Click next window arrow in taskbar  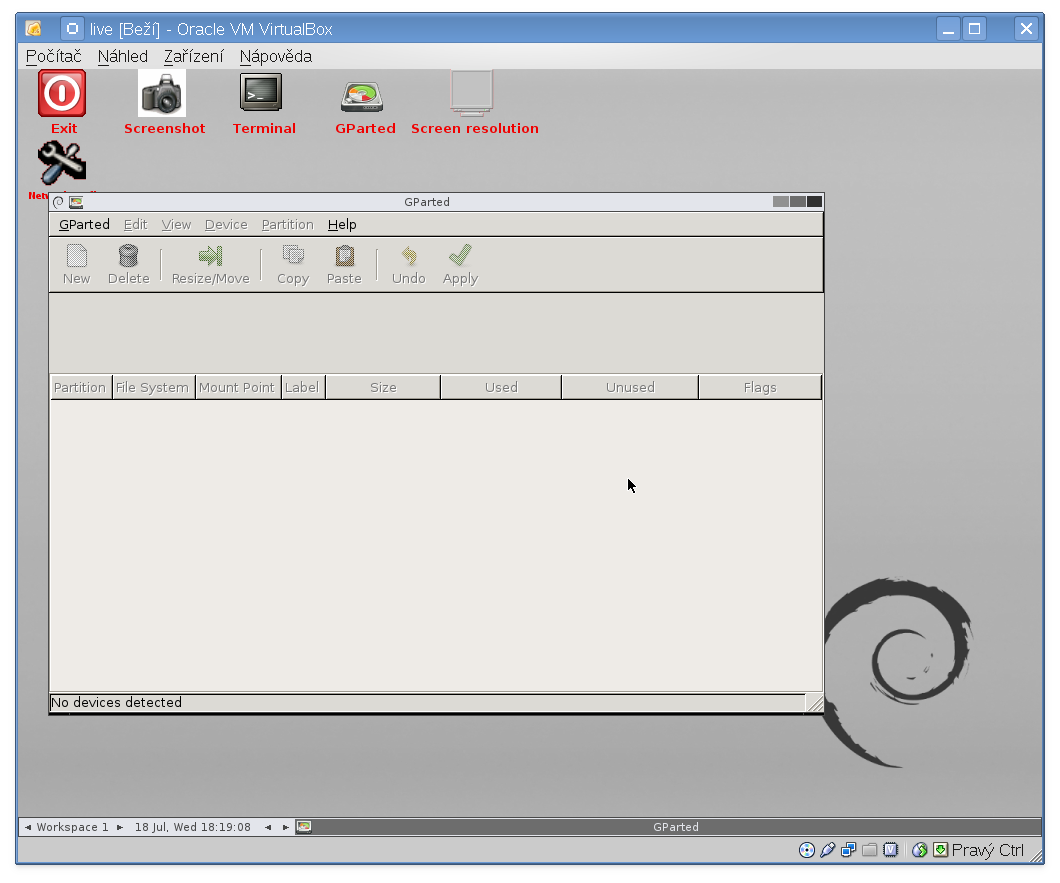(285, 828)
